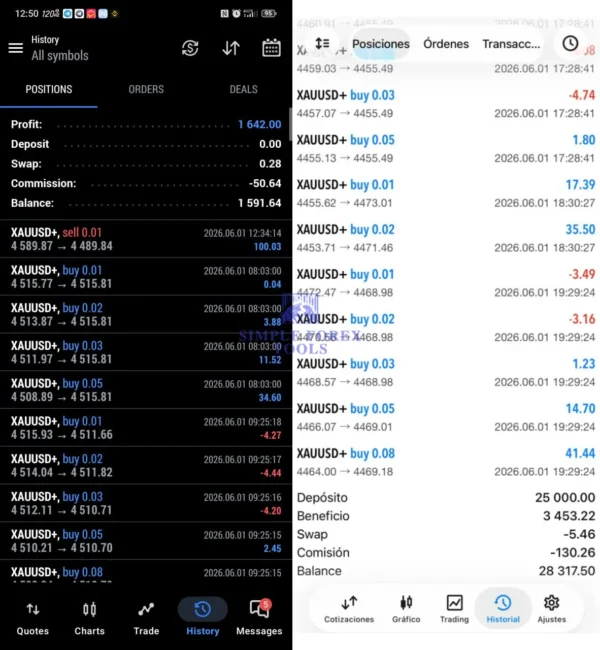
Task: Tap the Commission value -50.64
Action: pos(265,183)
